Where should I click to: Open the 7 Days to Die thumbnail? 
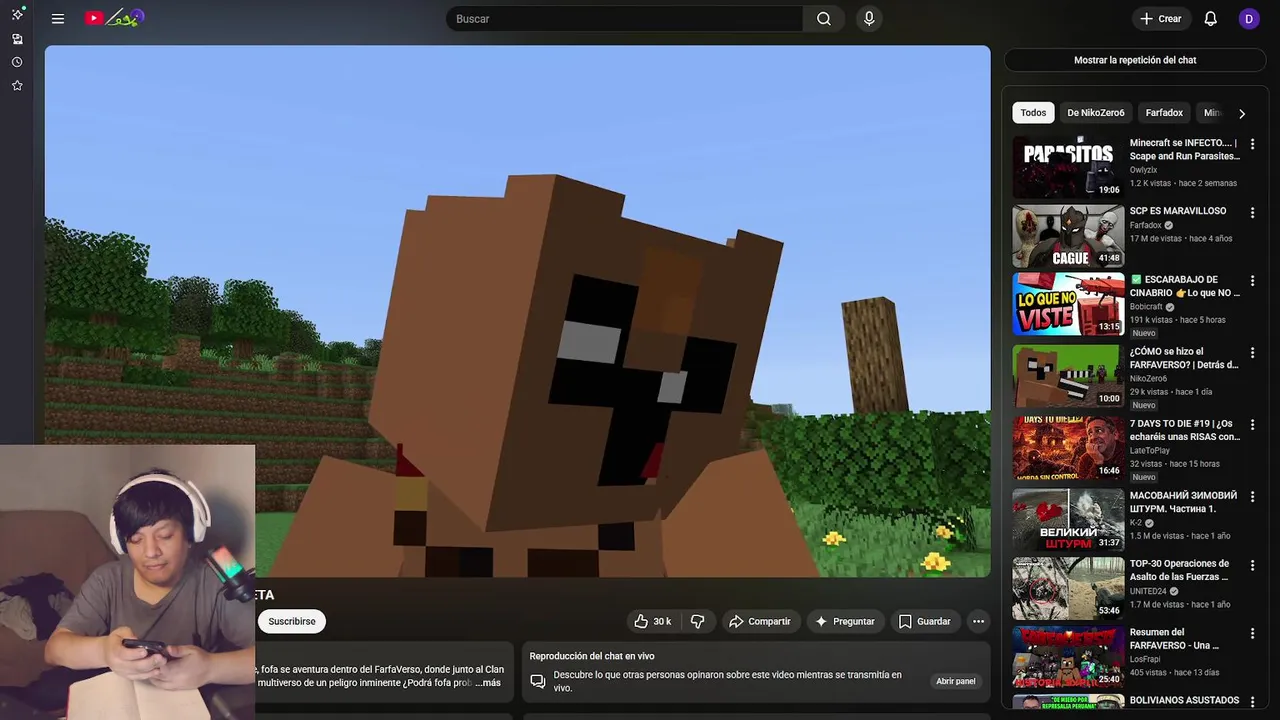(1068, 448)
